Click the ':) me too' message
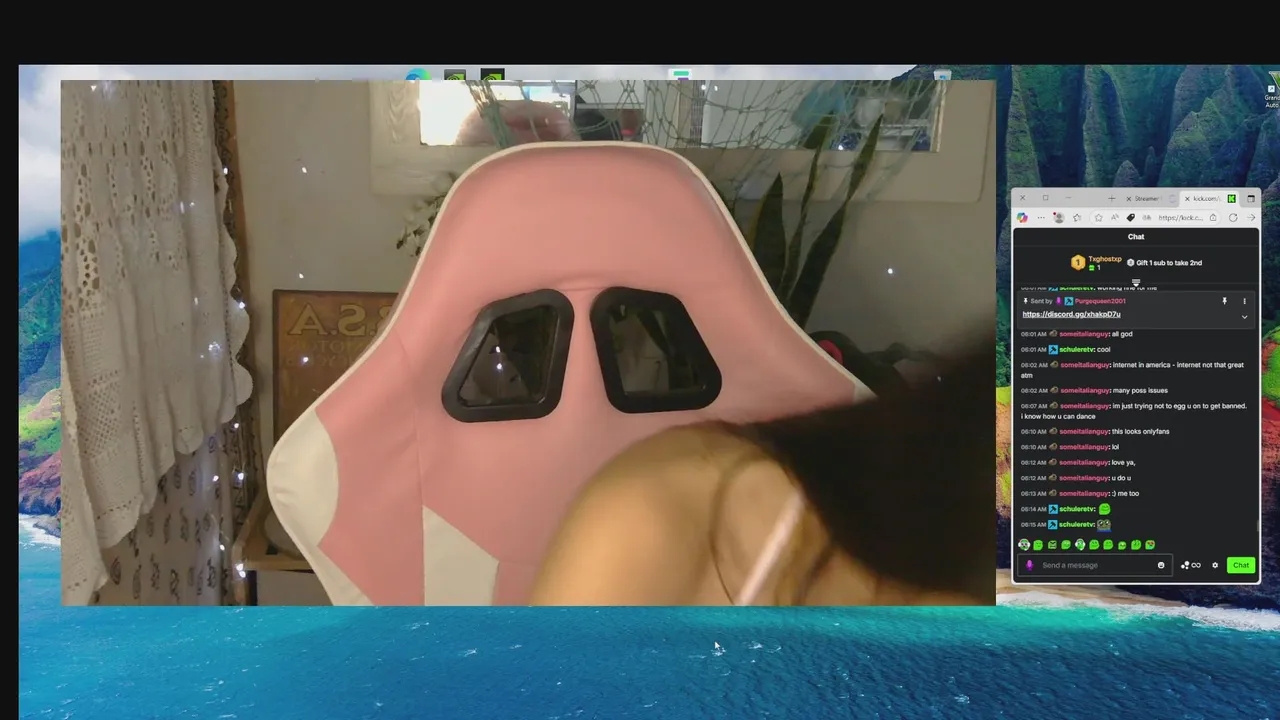Screen dimensions: 1280x720 tap(1125, 494)
